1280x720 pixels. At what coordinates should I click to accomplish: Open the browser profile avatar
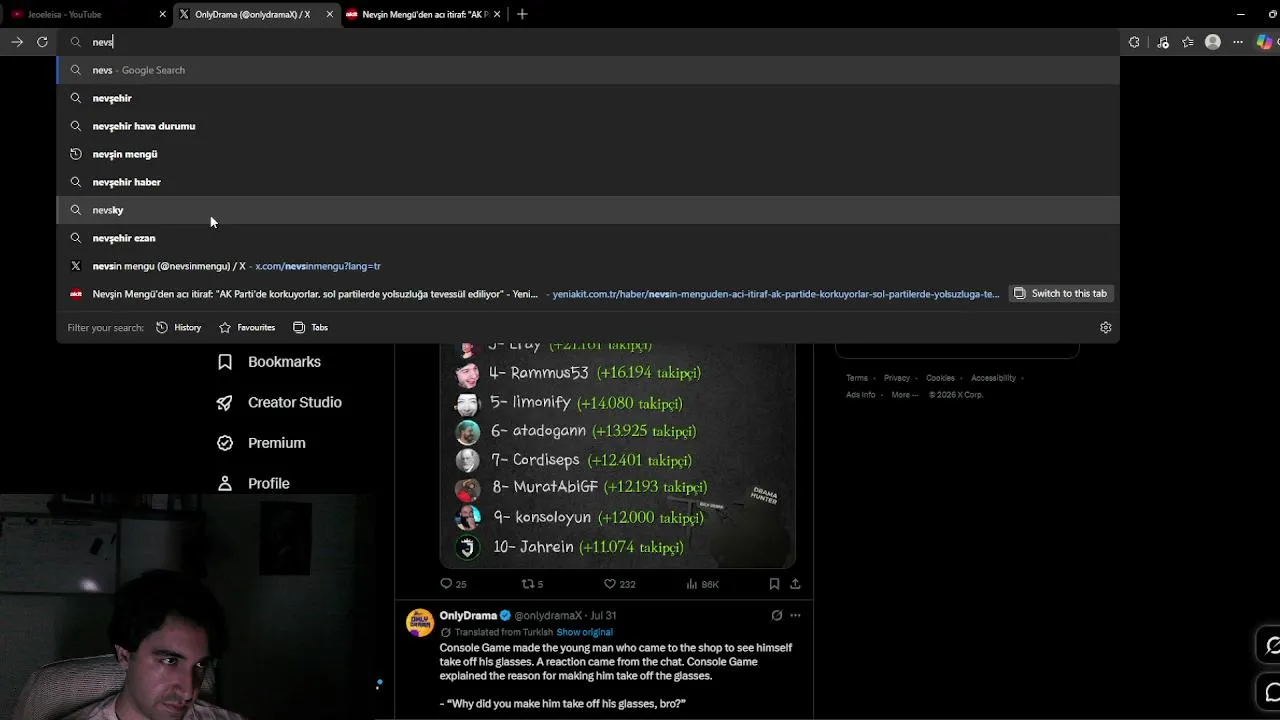tap(1213, 42)
